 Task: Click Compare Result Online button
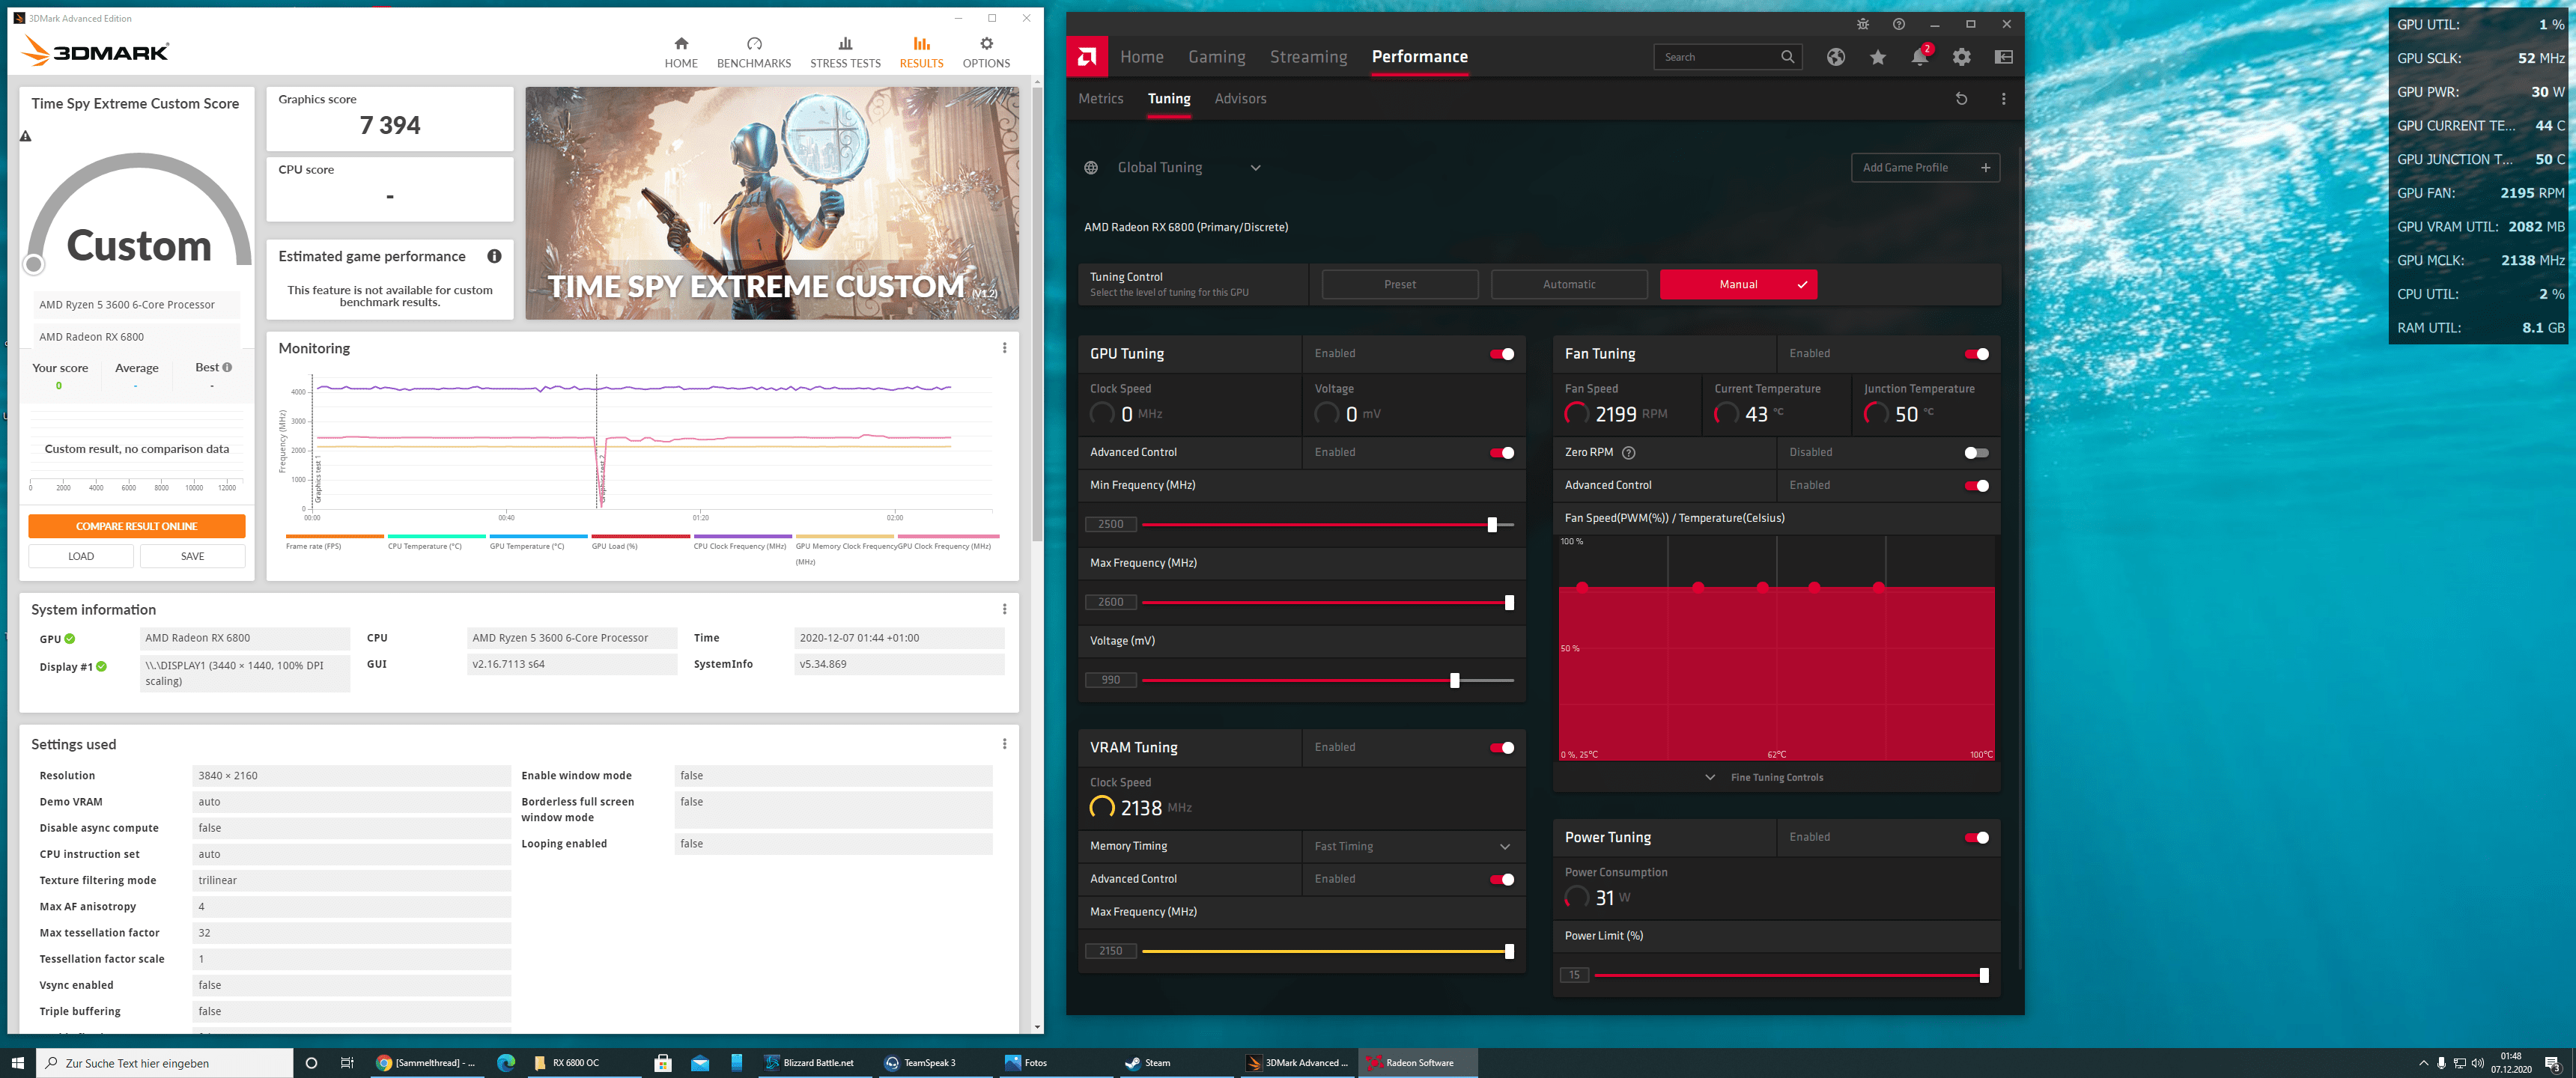click(x=137, y=526)
